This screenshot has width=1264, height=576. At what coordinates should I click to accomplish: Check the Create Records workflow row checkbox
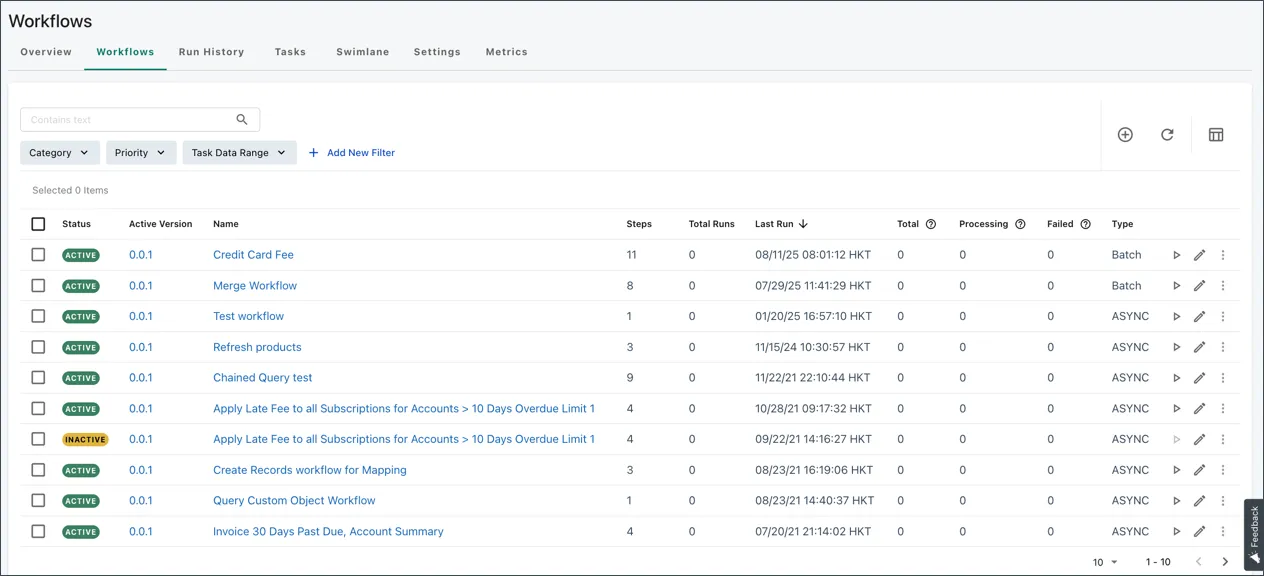click(x=38, y=470)
